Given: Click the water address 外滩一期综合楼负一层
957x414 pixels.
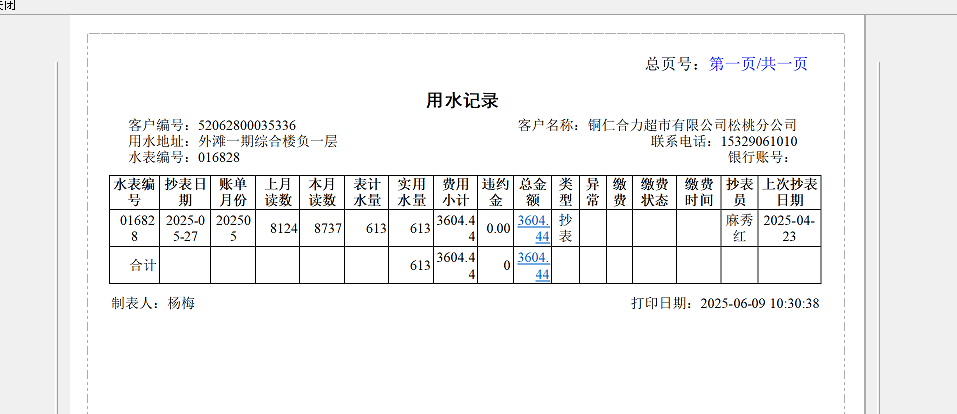Looking at the screenshot, I should (267, 141).
